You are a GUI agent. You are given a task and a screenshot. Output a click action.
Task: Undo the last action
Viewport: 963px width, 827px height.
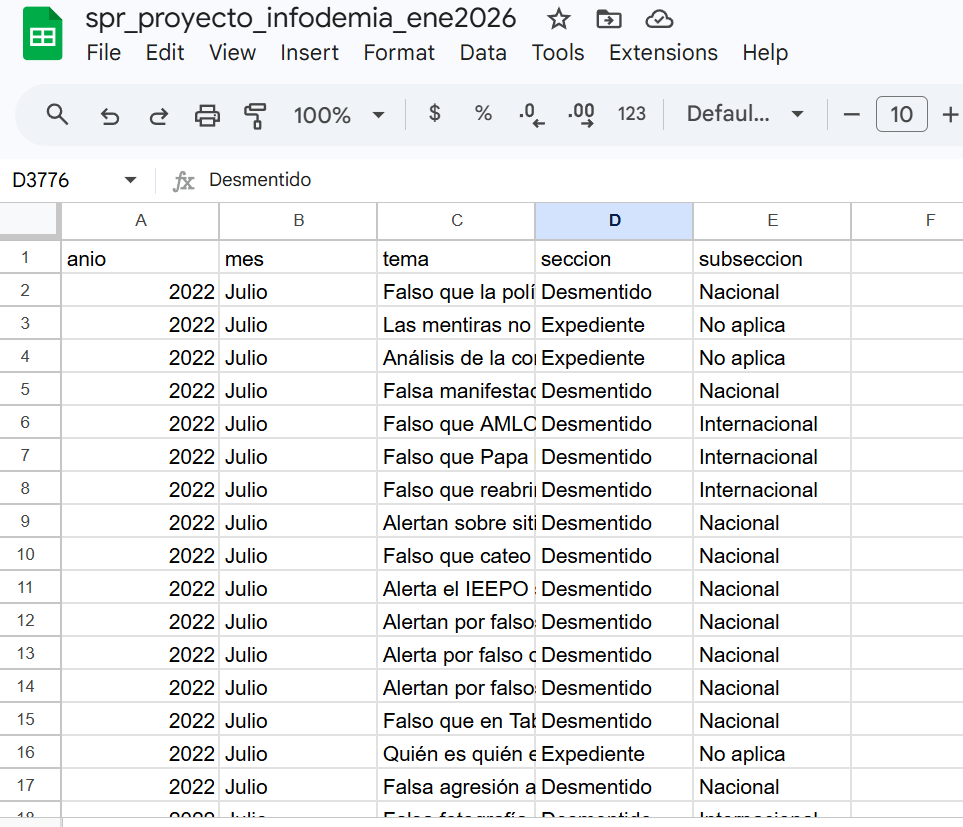[110, 115]
